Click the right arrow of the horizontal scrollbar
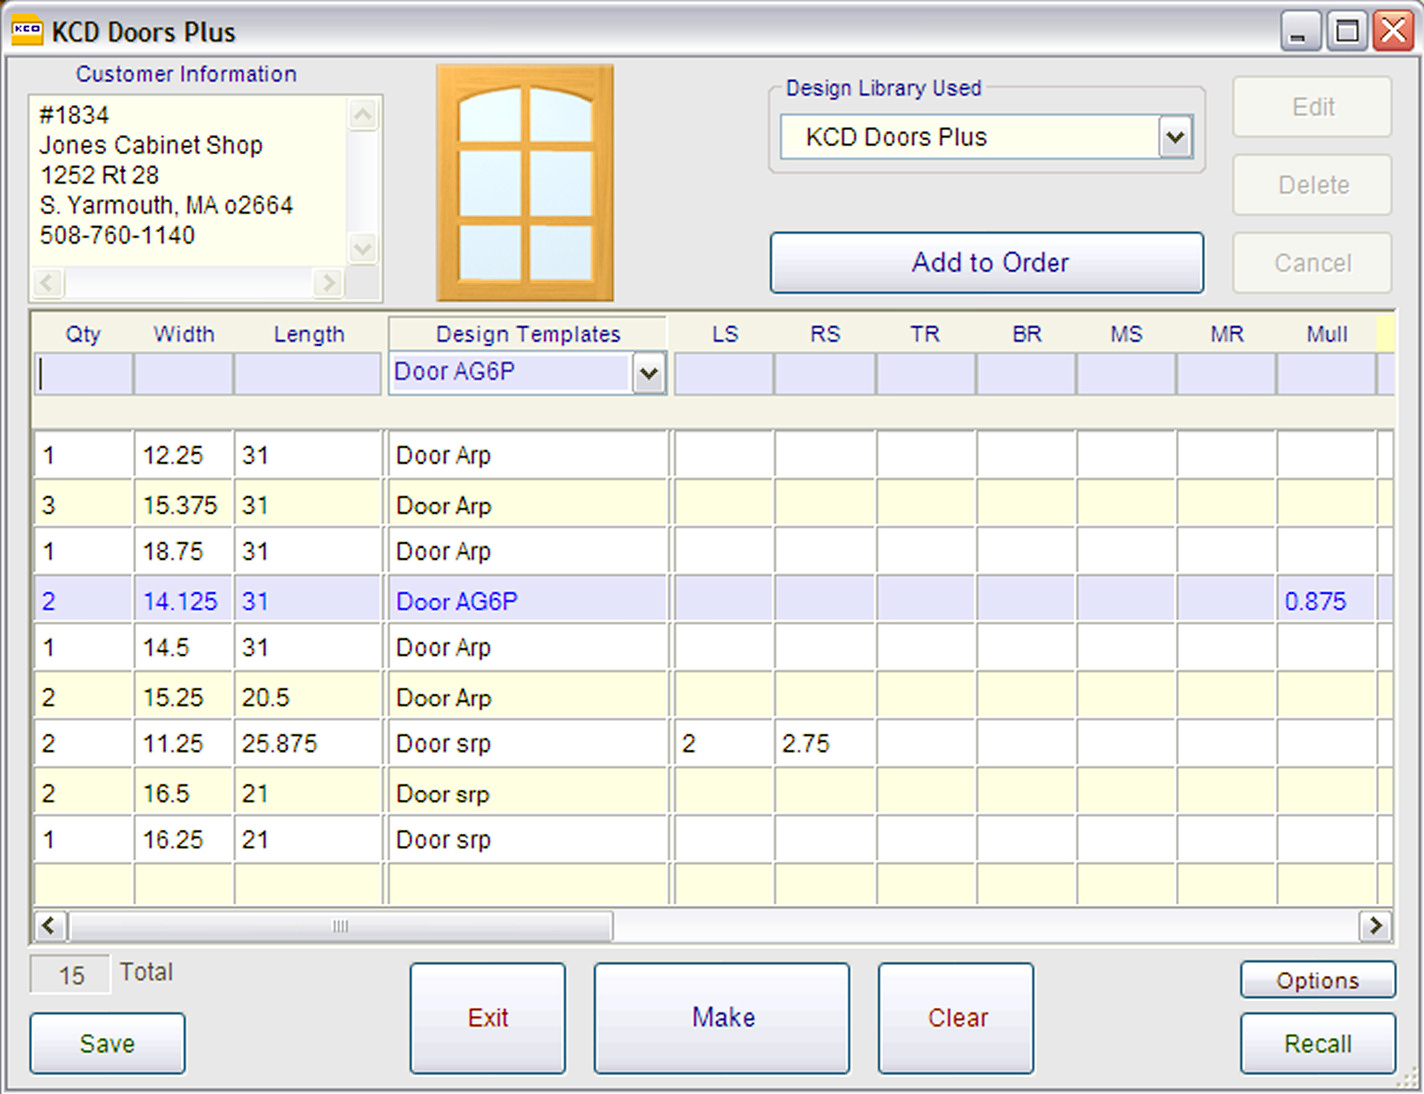Viewport: 1424px width, 1094px height. [x=1376, y=926]
